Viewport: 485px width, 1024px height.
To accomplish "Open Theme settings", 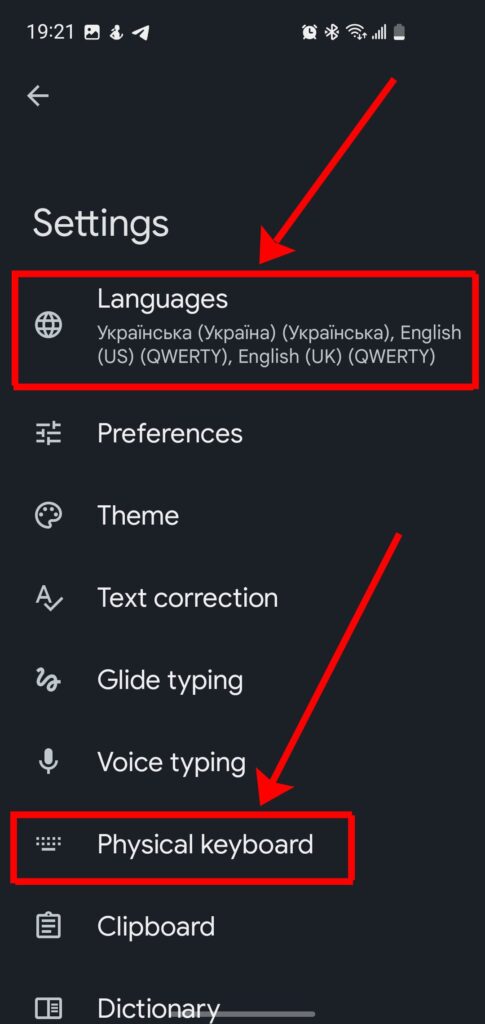I will coord(243,515).
